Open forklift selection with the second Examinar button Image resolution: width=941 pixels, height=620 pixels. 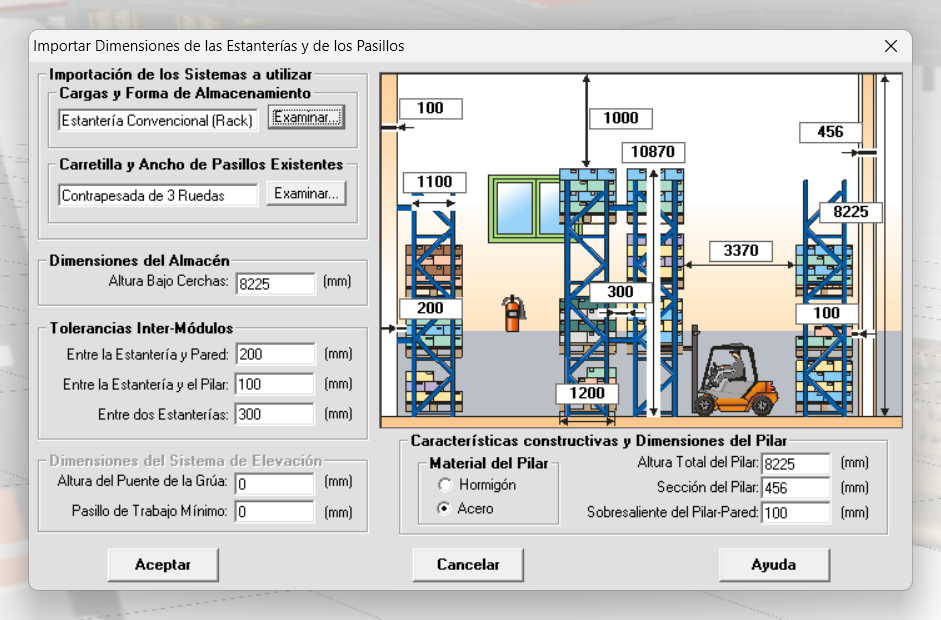[306, 194]
